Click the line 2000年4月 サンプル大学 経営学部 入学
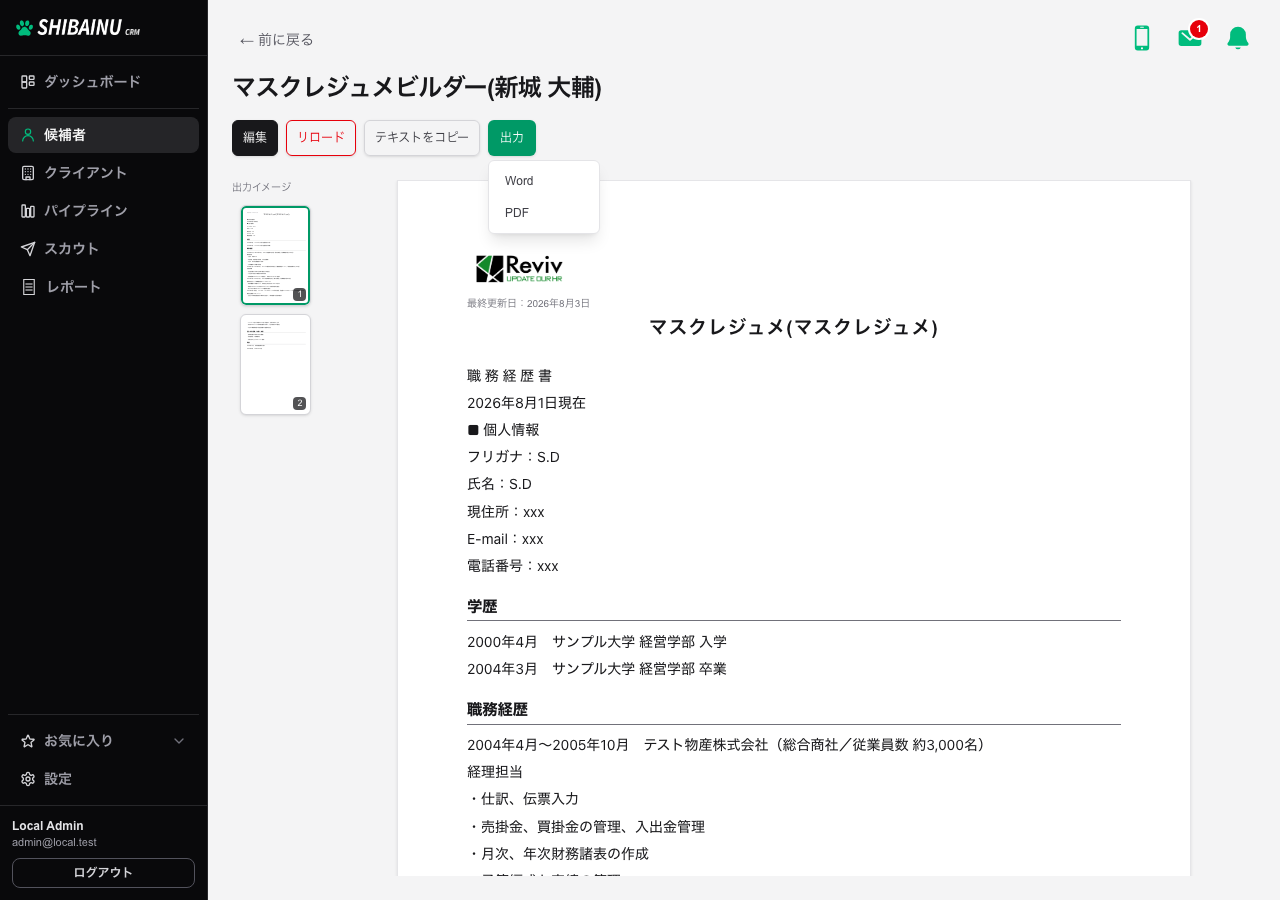1280x900 pixels. [597, 642]
